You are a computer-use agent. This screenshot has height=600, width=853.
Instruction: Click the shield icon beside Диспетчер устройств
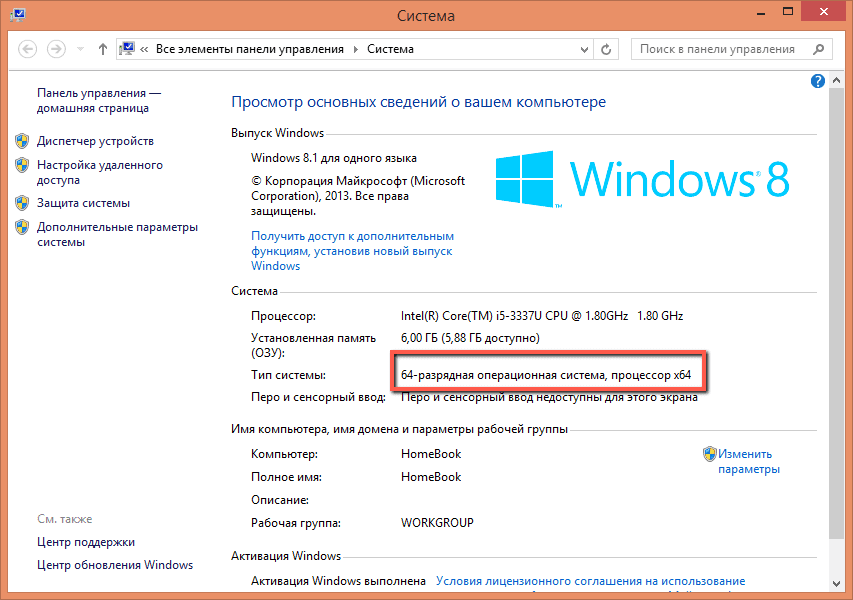point(22,141)
